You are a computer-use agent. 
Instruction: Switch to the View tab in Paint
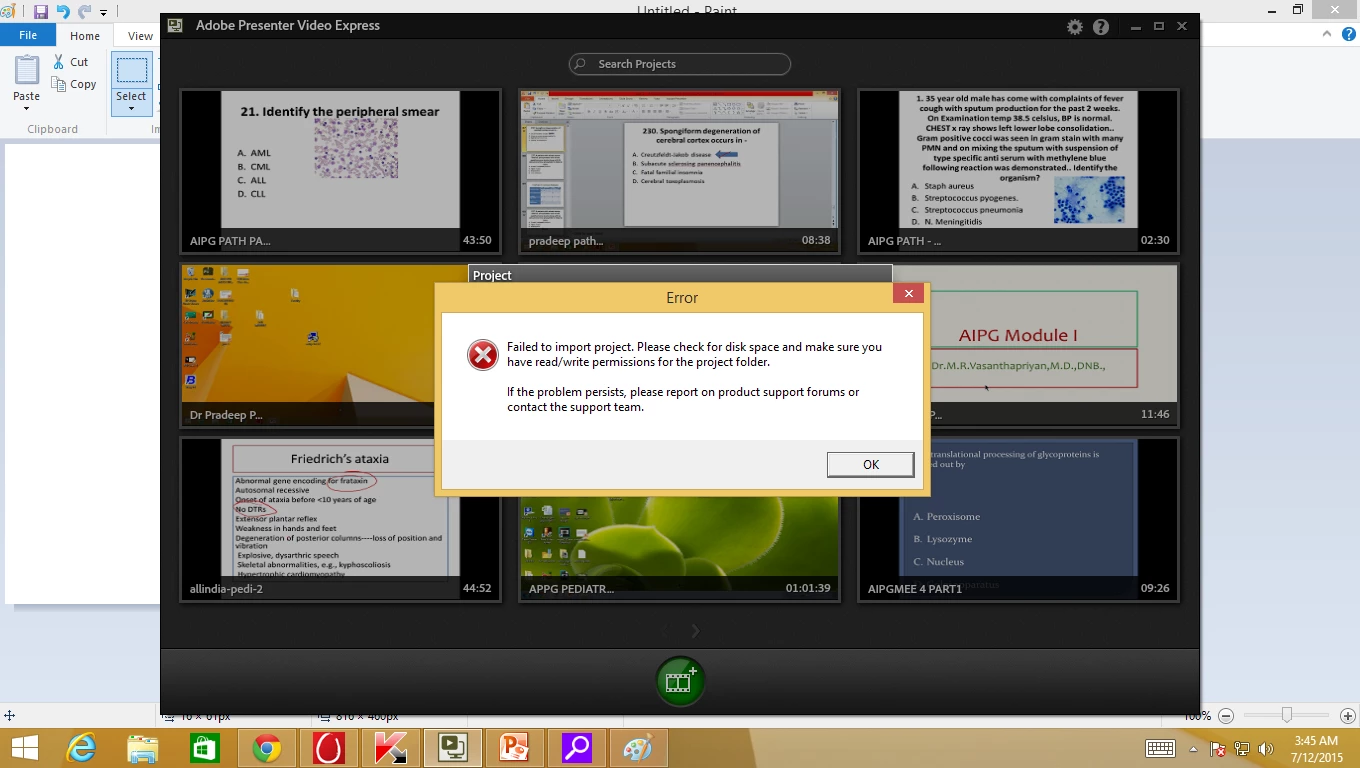140,36
